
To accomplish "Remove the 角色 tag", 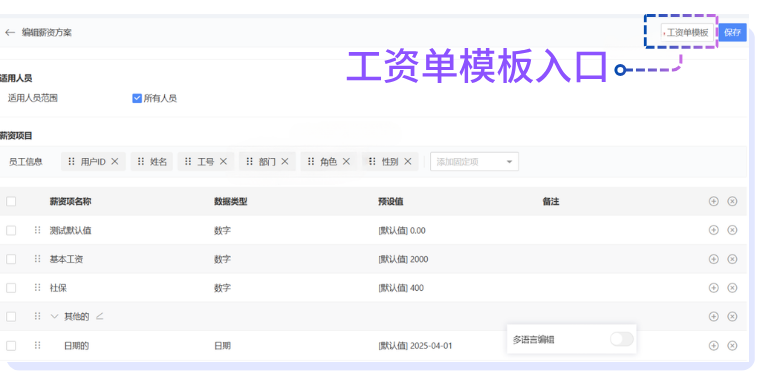I will point(346,162).
